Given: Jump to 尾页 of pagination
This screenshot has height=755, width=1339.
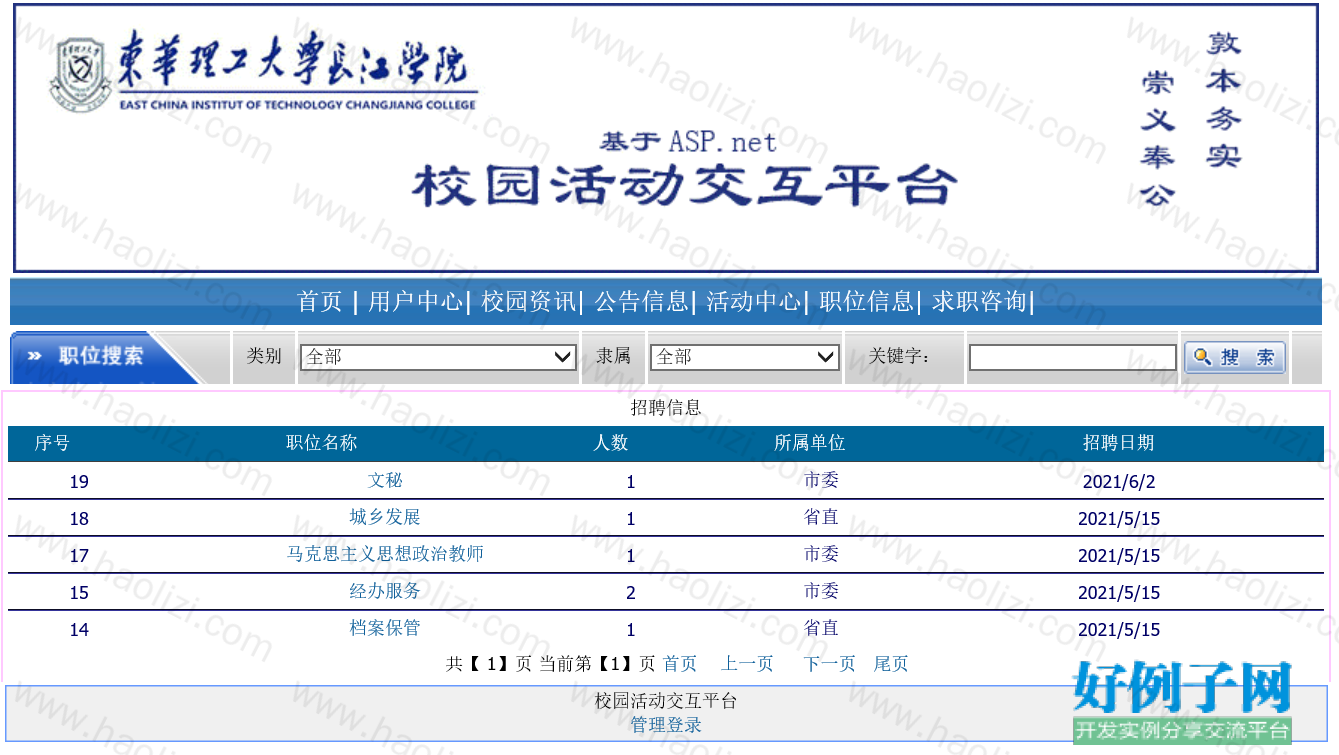Looking at the screenshot, I should (891, 664).
